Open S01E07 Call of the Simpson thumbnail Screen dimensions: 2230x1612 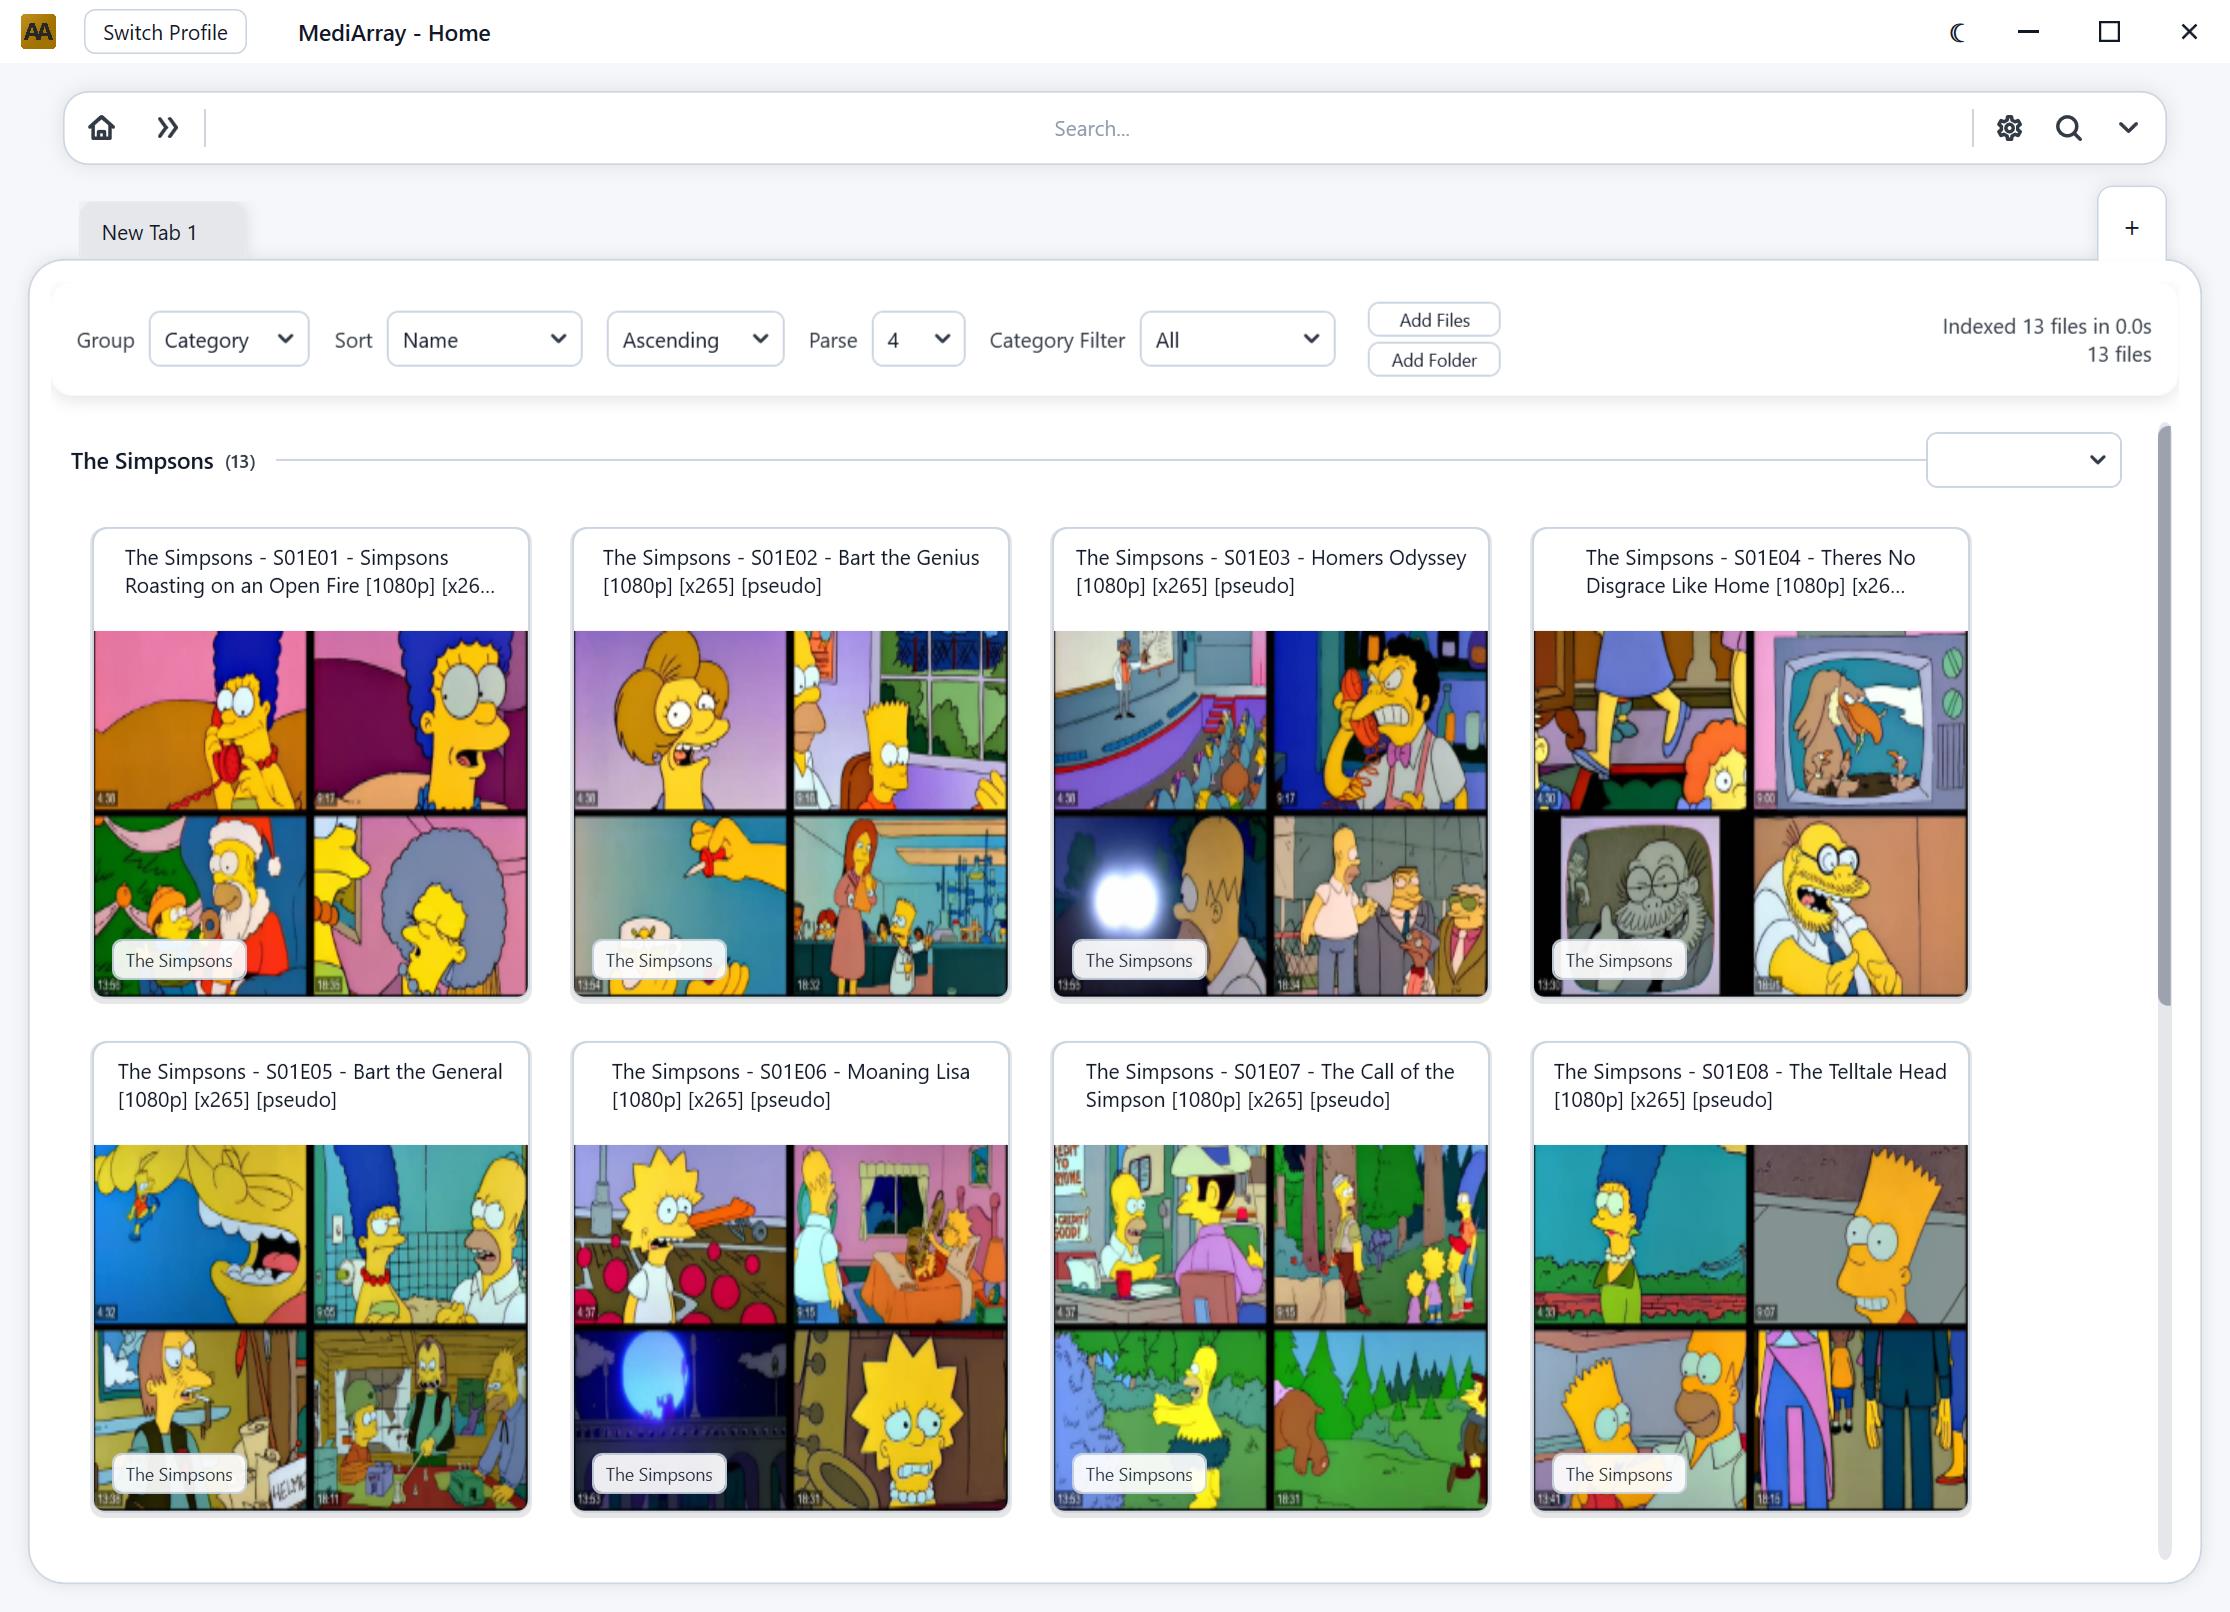click(x=1270, y=1327)
